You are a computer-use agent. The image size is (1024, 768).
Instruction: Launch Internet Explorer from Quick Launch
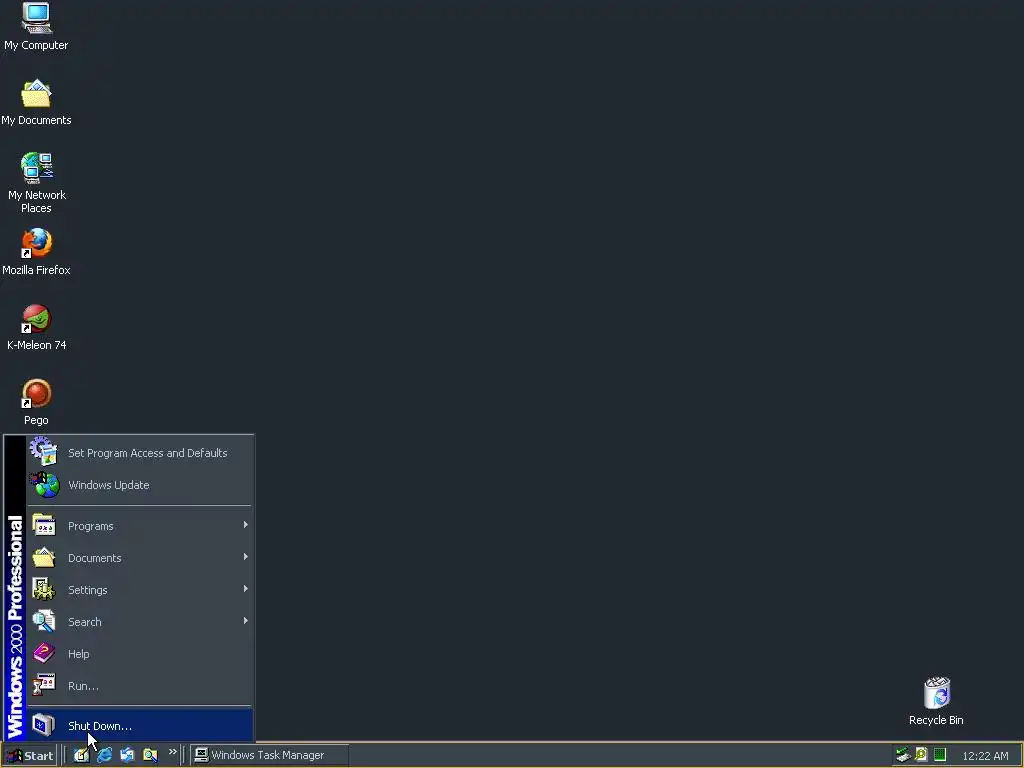pyautogui.click(x=104, y=755)
